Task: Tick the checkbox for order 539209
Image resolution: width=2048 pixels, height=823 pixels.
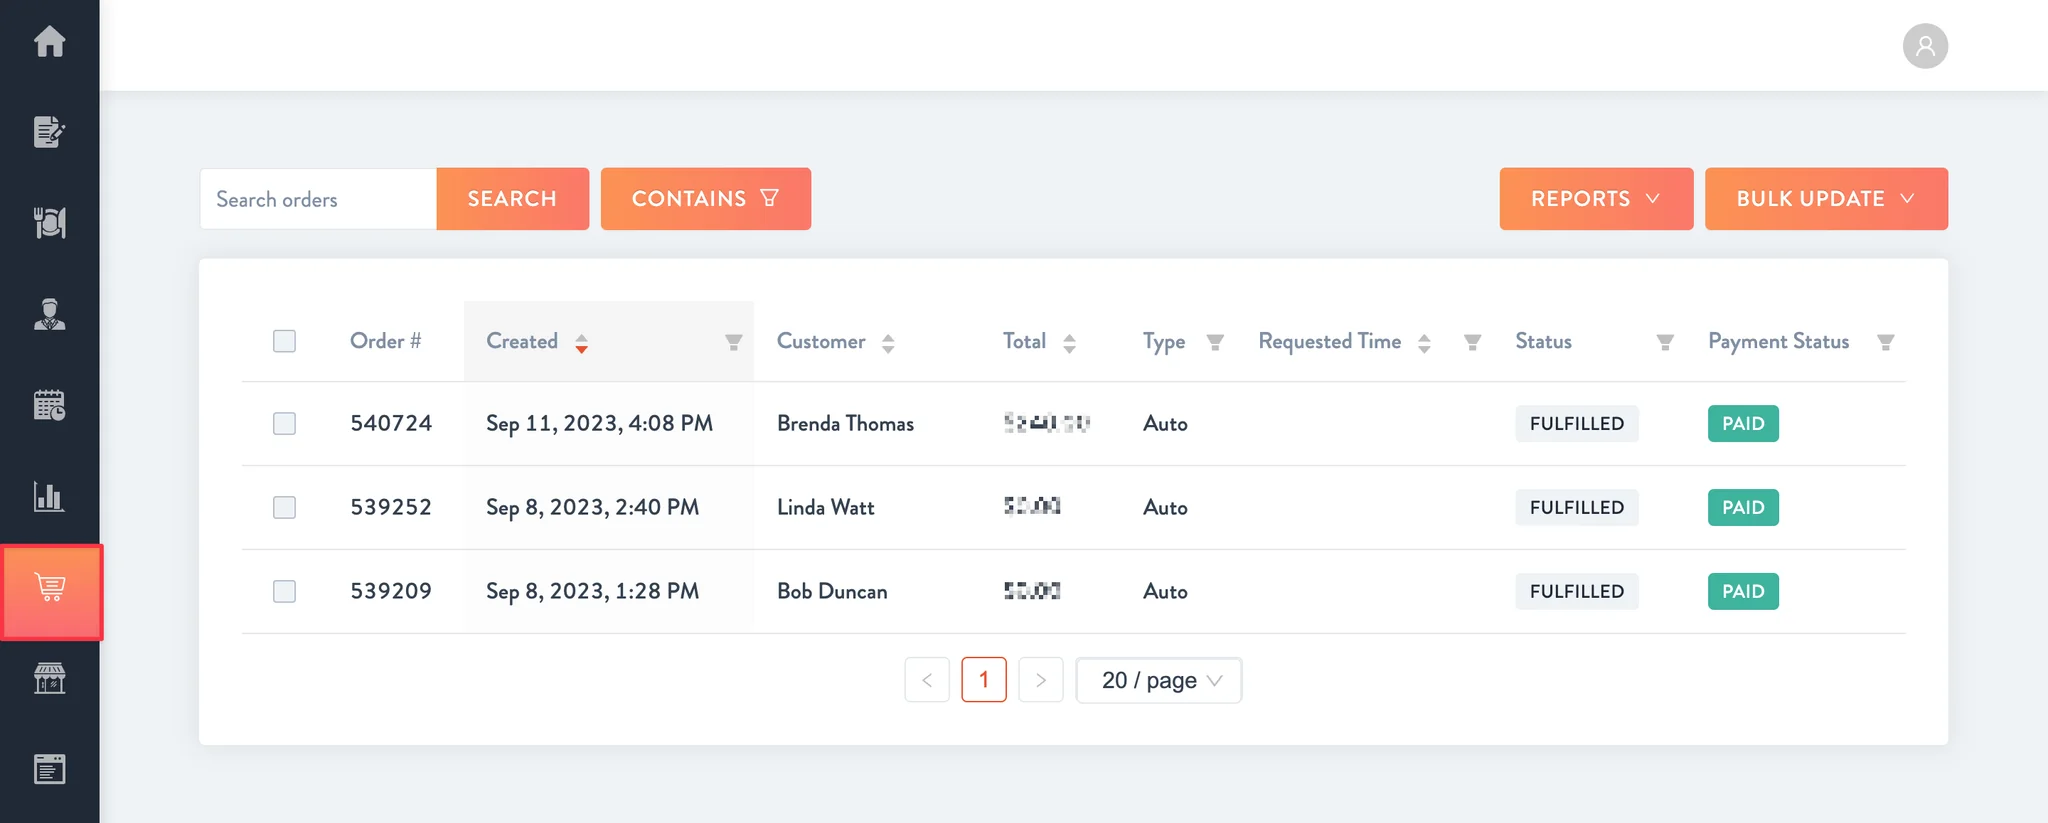Action: pos(284,591)
